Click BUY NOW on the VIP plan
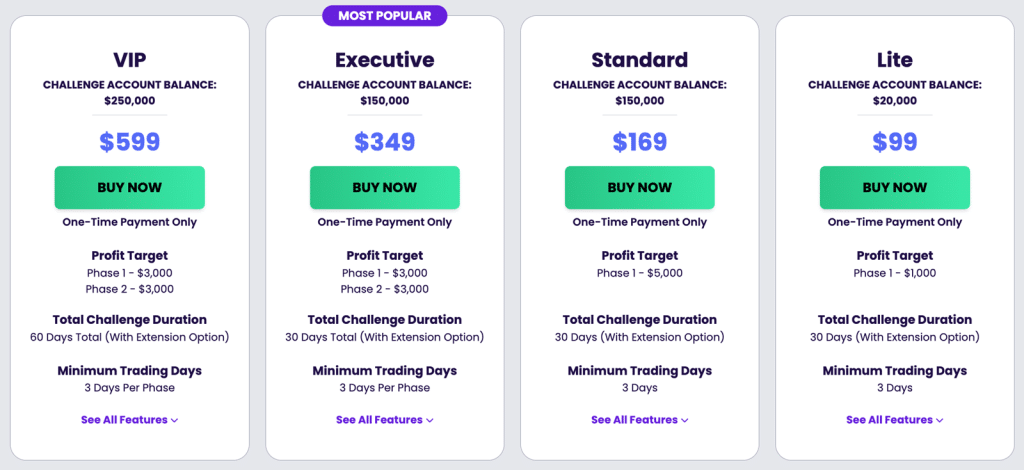The width and height of the screenshot is (1024, 470). [129, 187]
